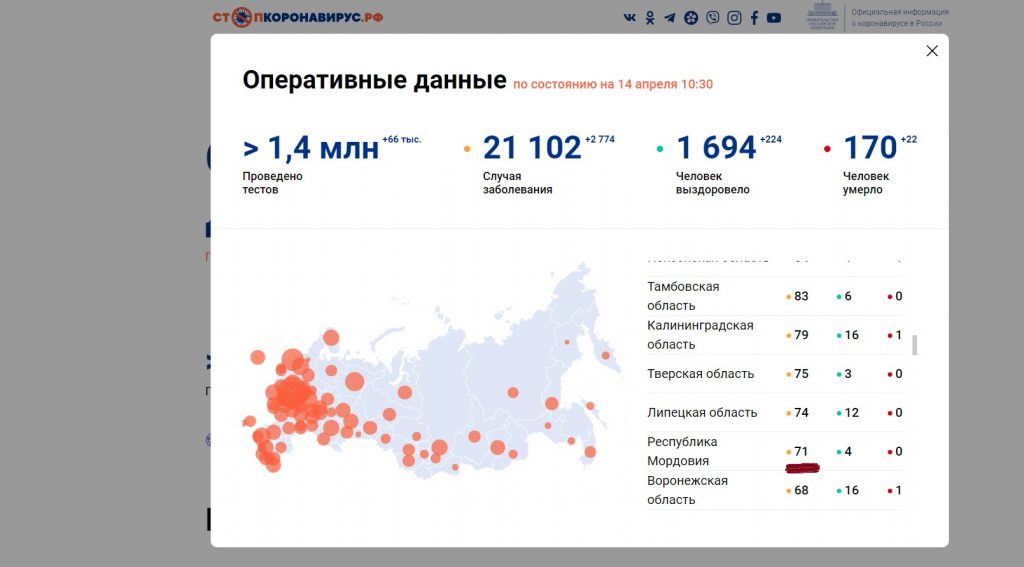Click the '+22' increment label

tap(908, 139)
